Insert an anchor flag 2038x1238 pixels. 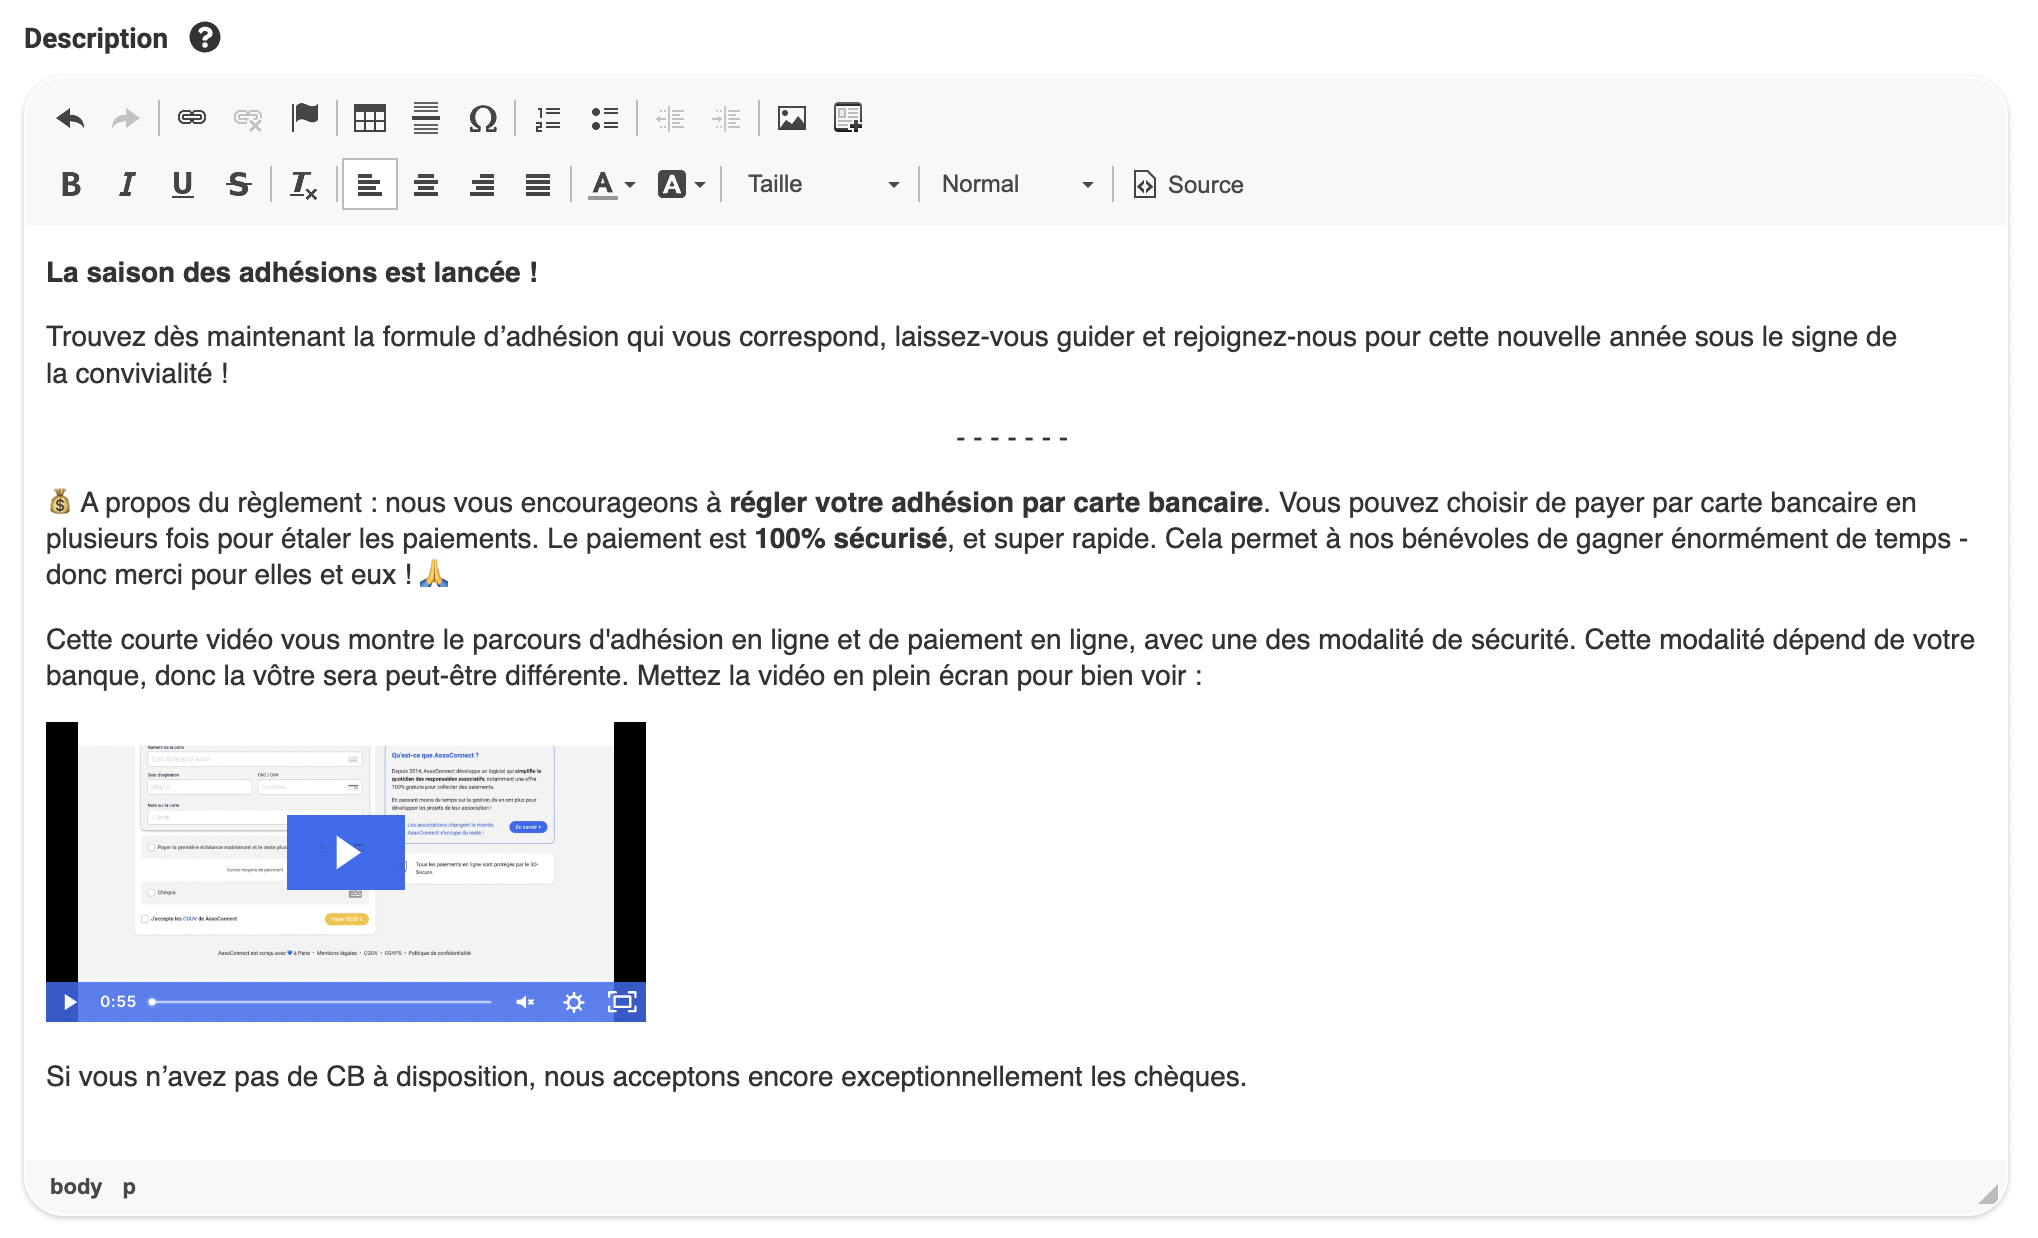[305, 117]
